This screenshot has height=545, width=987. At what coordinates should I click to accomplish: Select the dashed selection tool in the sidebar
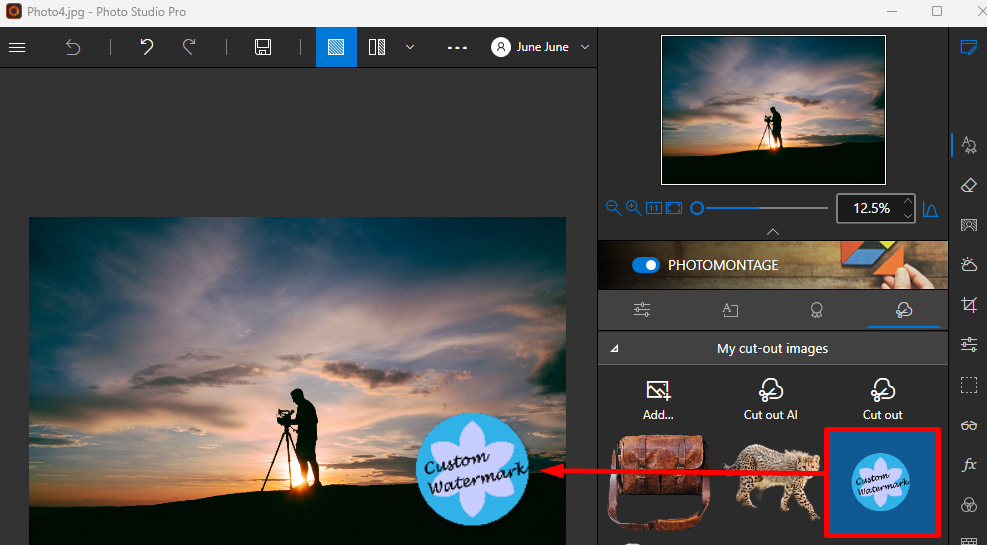pyautogui.click(x=969, y=385)
